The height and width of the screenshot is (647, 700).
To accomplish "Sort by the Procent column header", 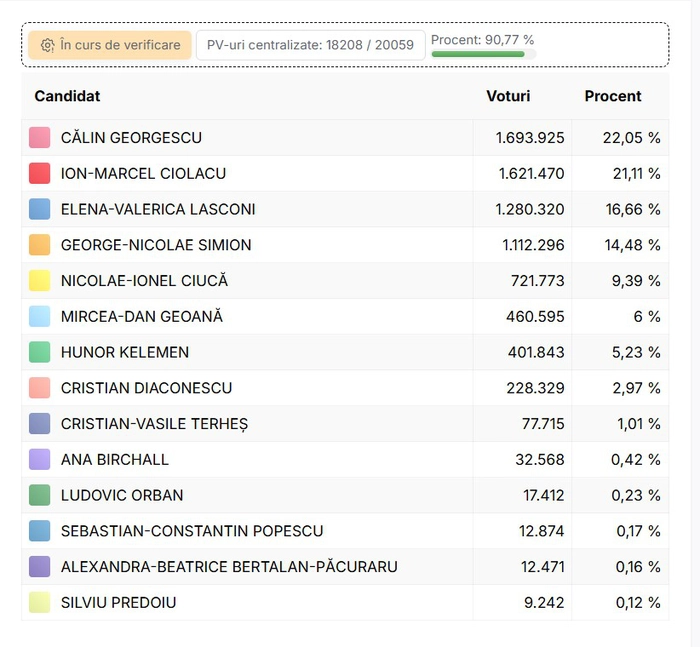I will tap(613, 96).
